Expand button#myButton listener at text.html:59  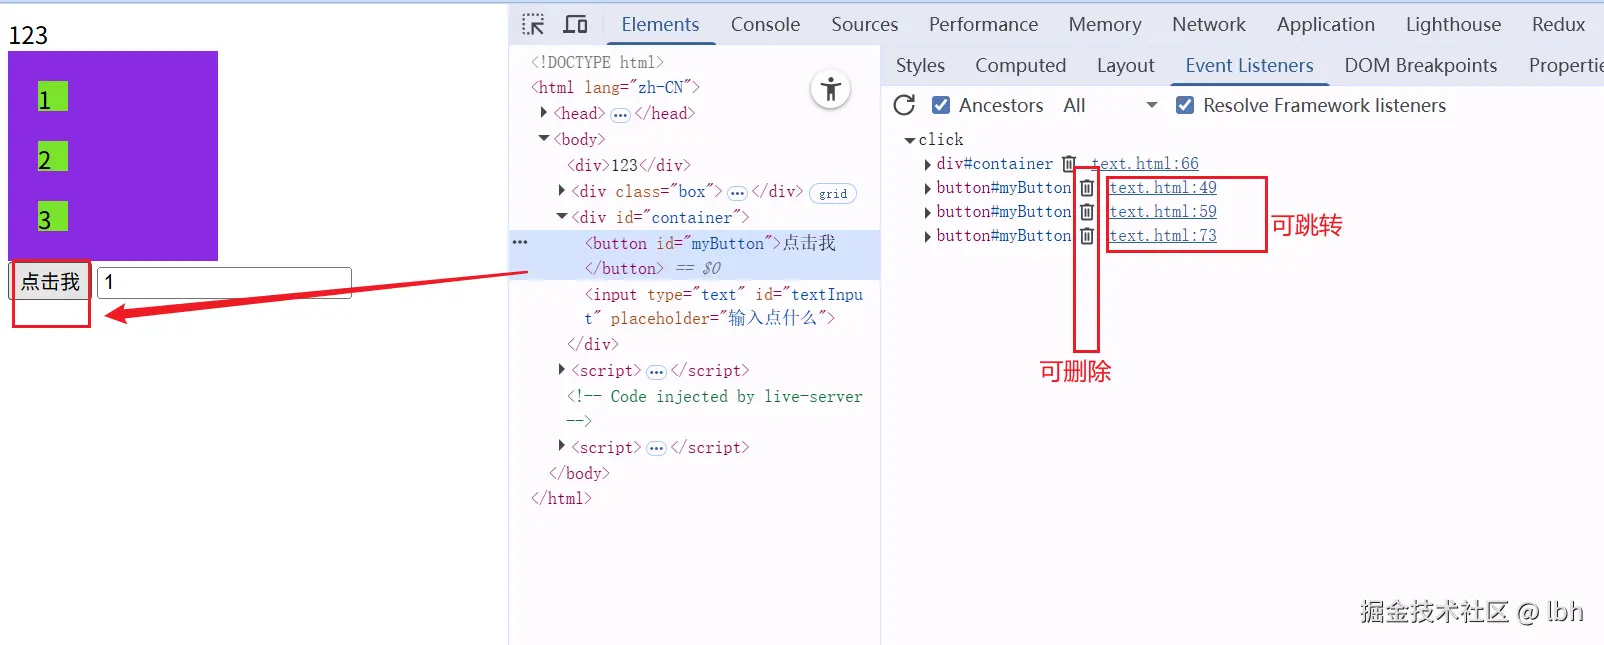(927, 212)
